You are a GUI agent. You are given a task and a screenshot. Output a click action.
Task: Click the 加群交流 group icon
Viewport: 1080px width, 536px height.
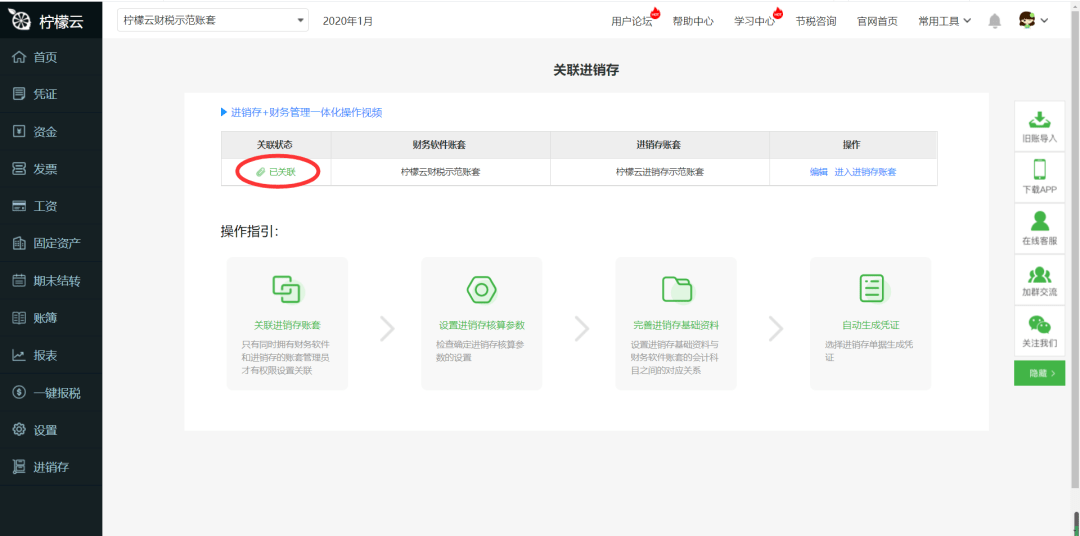pos(1039,274)
